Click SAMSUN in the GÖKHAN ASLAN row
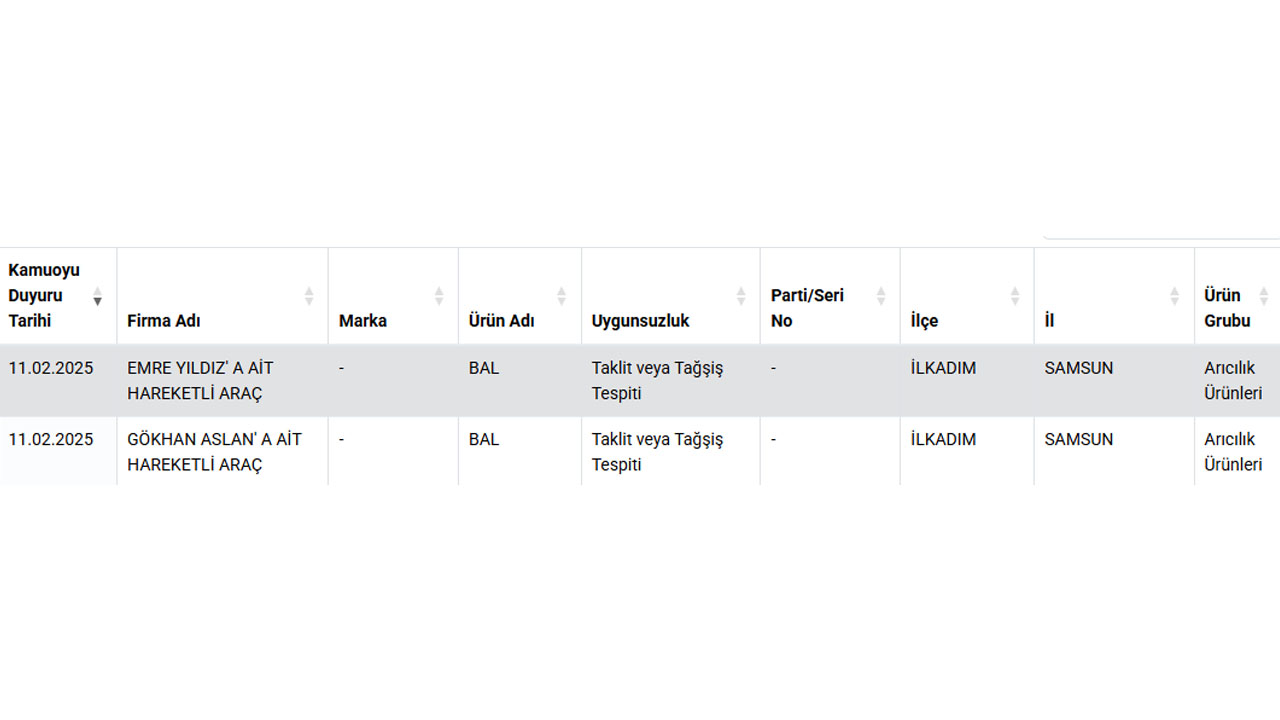1280x720 pixels. (x=1079, y=439)
